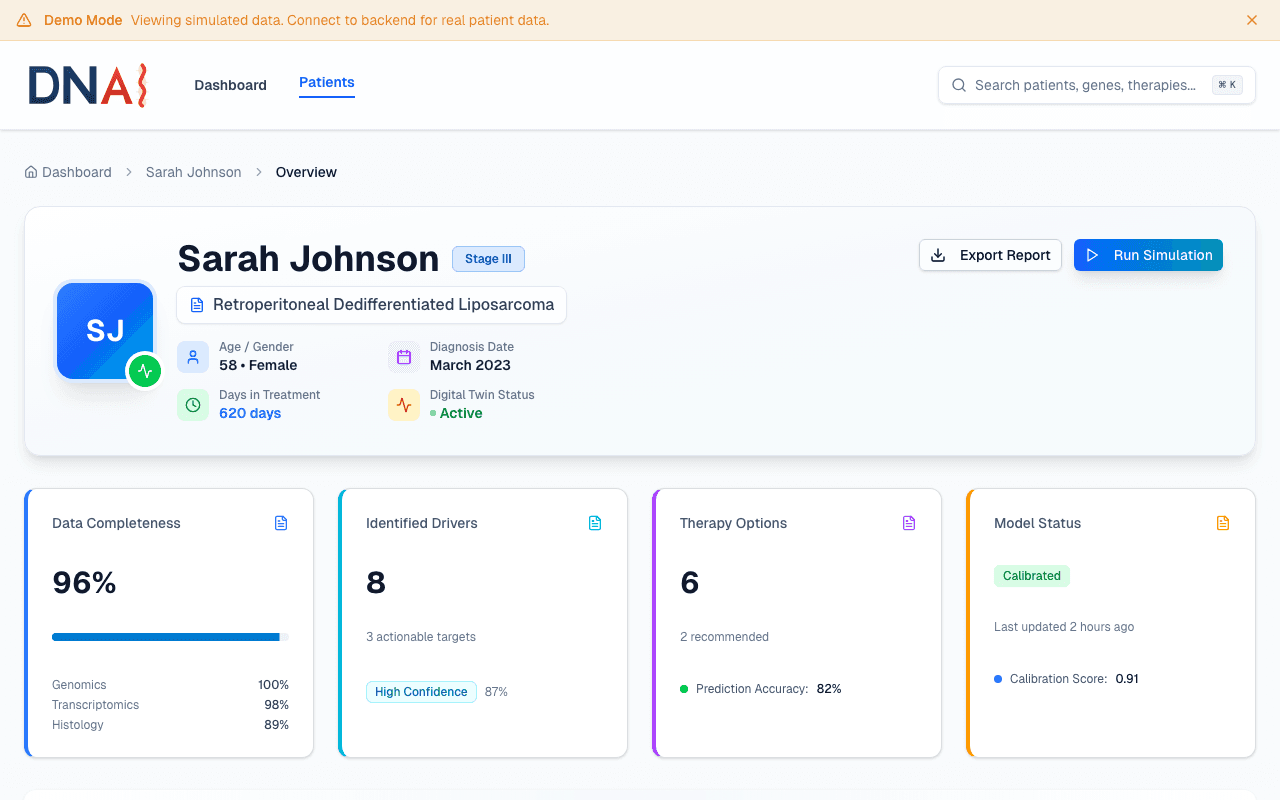Viewport: 1280px width, 800px height.
Task: Open the Patients tab
Action: pyautogui.click(x=326, y=82)
